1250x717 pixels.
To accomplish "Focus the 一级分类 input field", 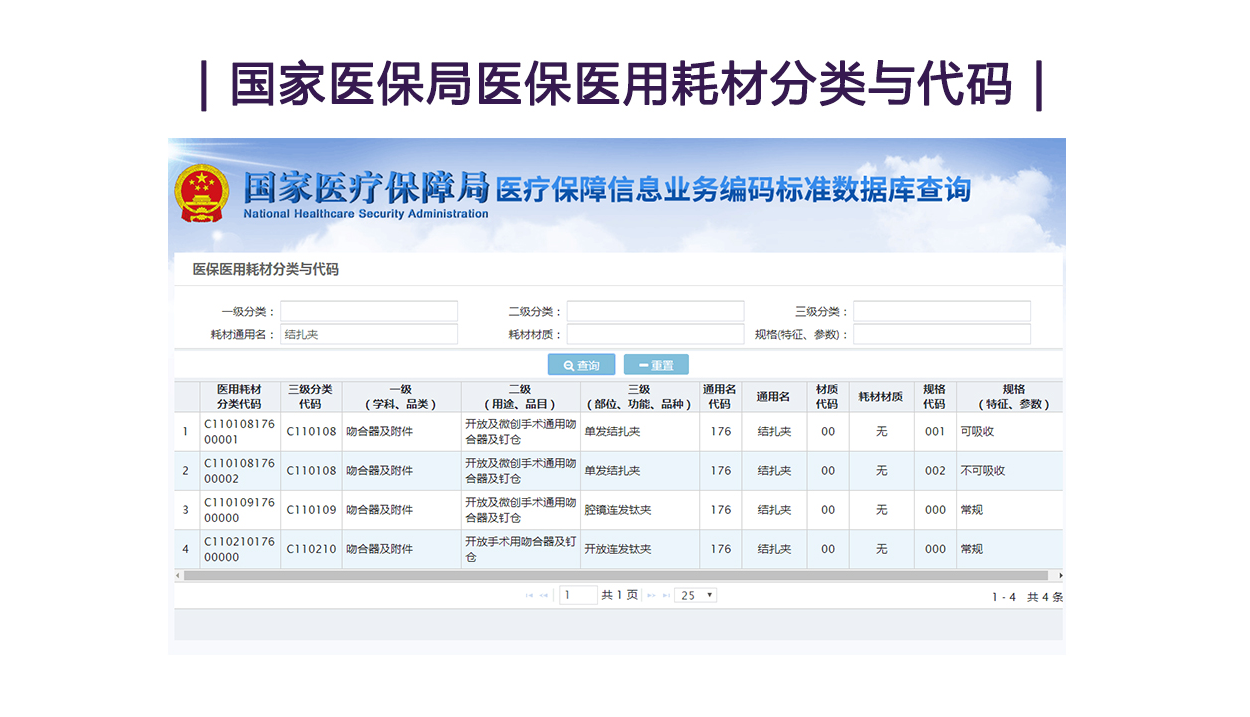I will coord(368,312).
